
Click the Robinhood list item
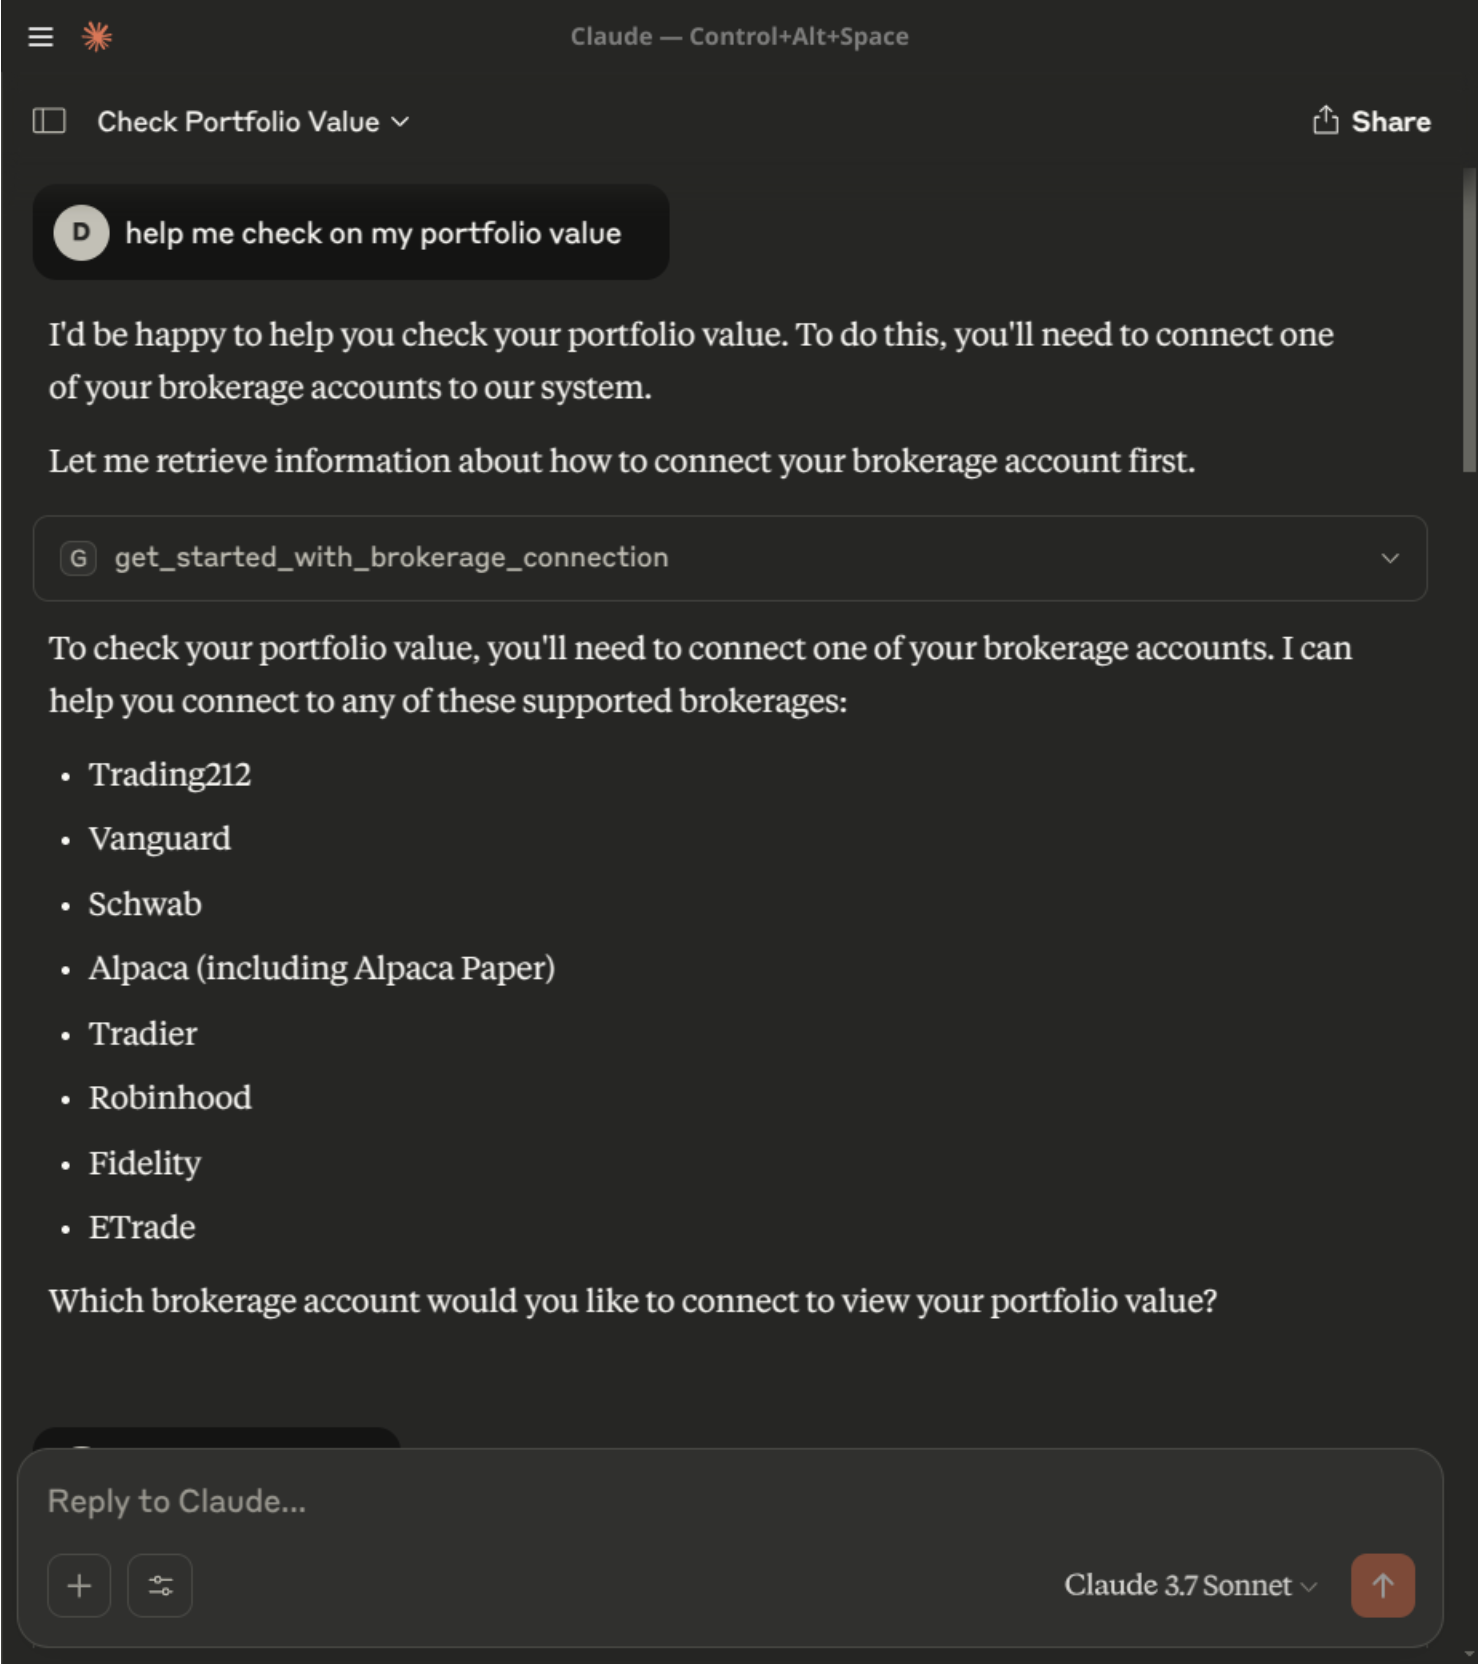click(x=170, y=1098)
